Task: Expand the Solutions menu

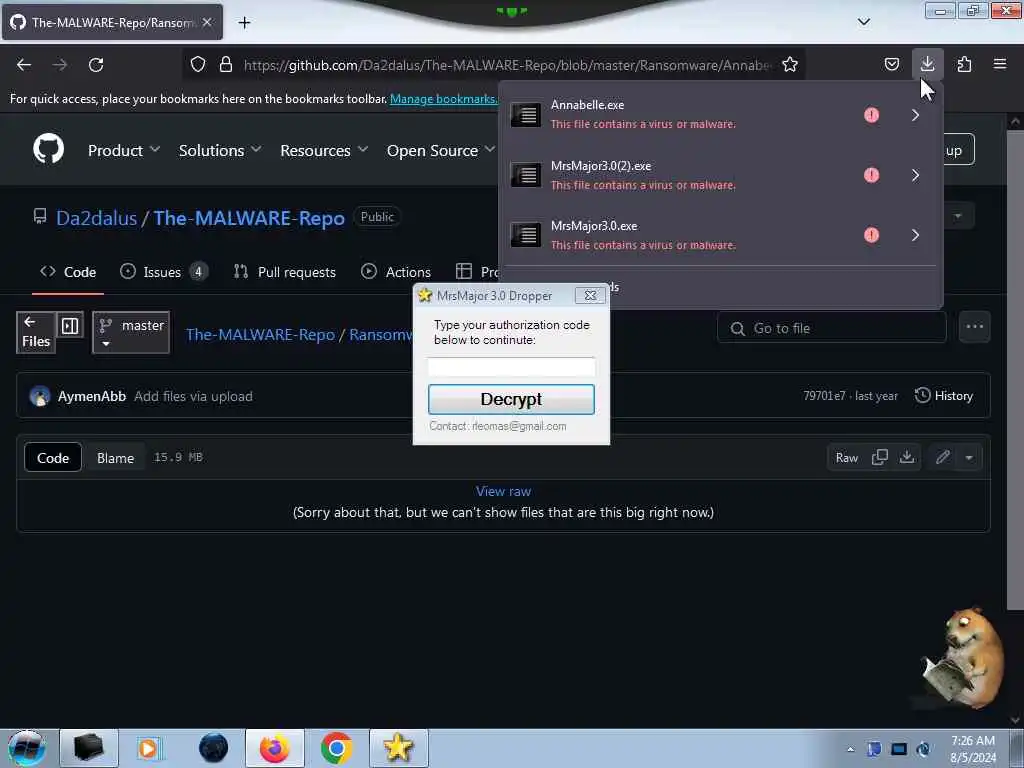Action: click(220, 150)
